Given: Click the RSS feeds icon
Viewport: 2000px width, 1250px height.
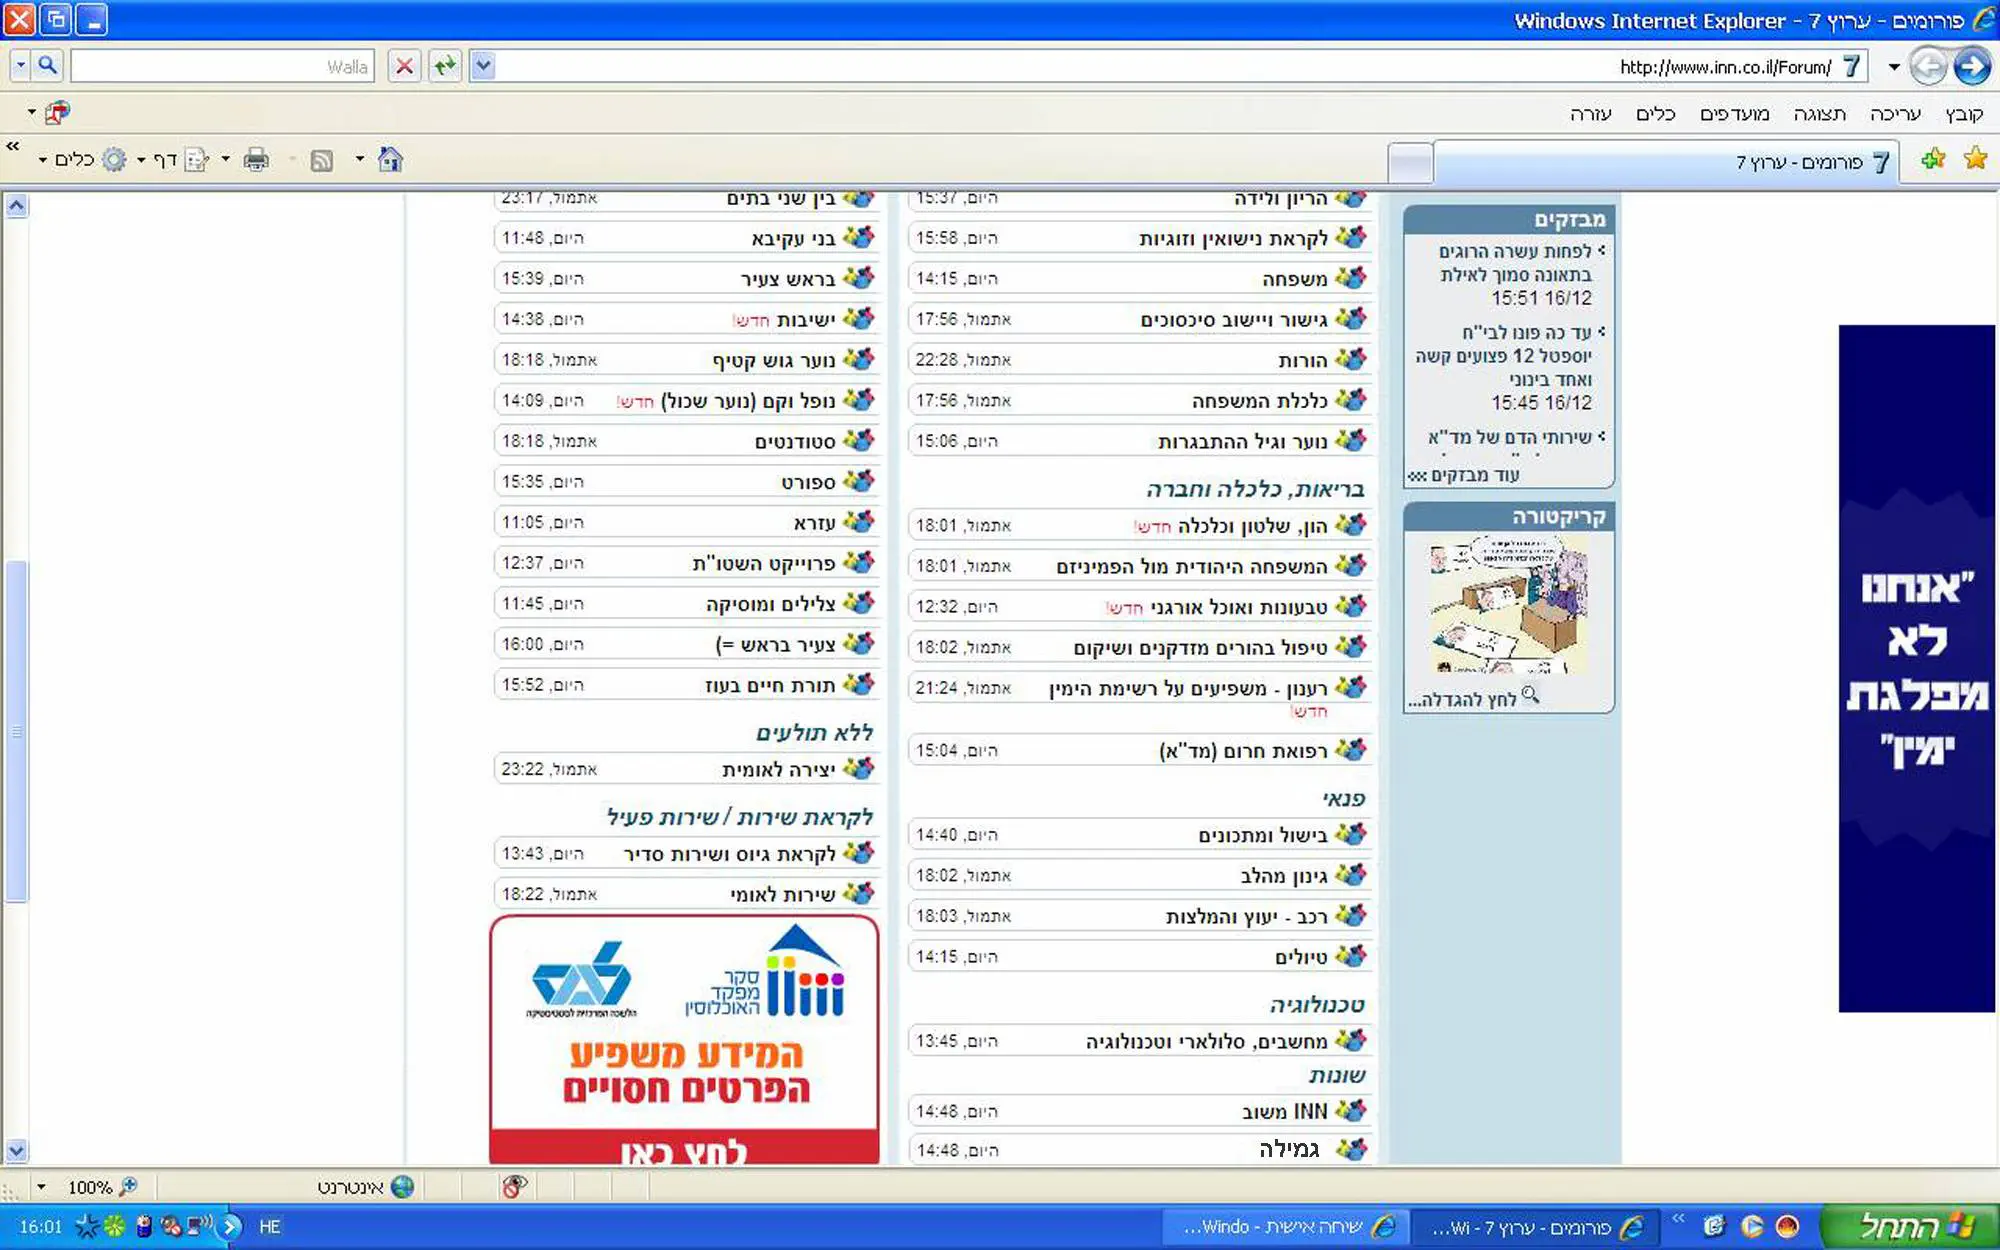Looking at the screenshot, I should 321,160.
